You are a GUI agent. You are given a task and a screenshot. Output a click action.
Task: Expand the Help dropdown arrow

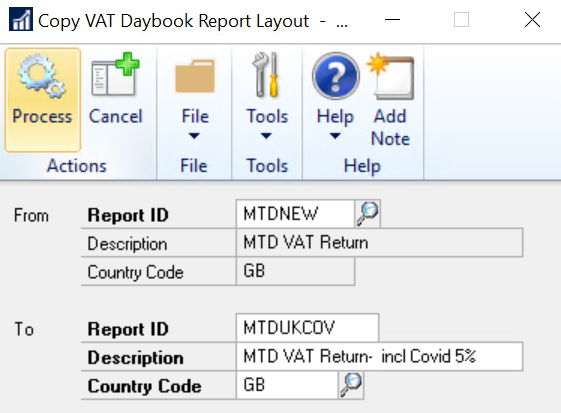point(335,136)
